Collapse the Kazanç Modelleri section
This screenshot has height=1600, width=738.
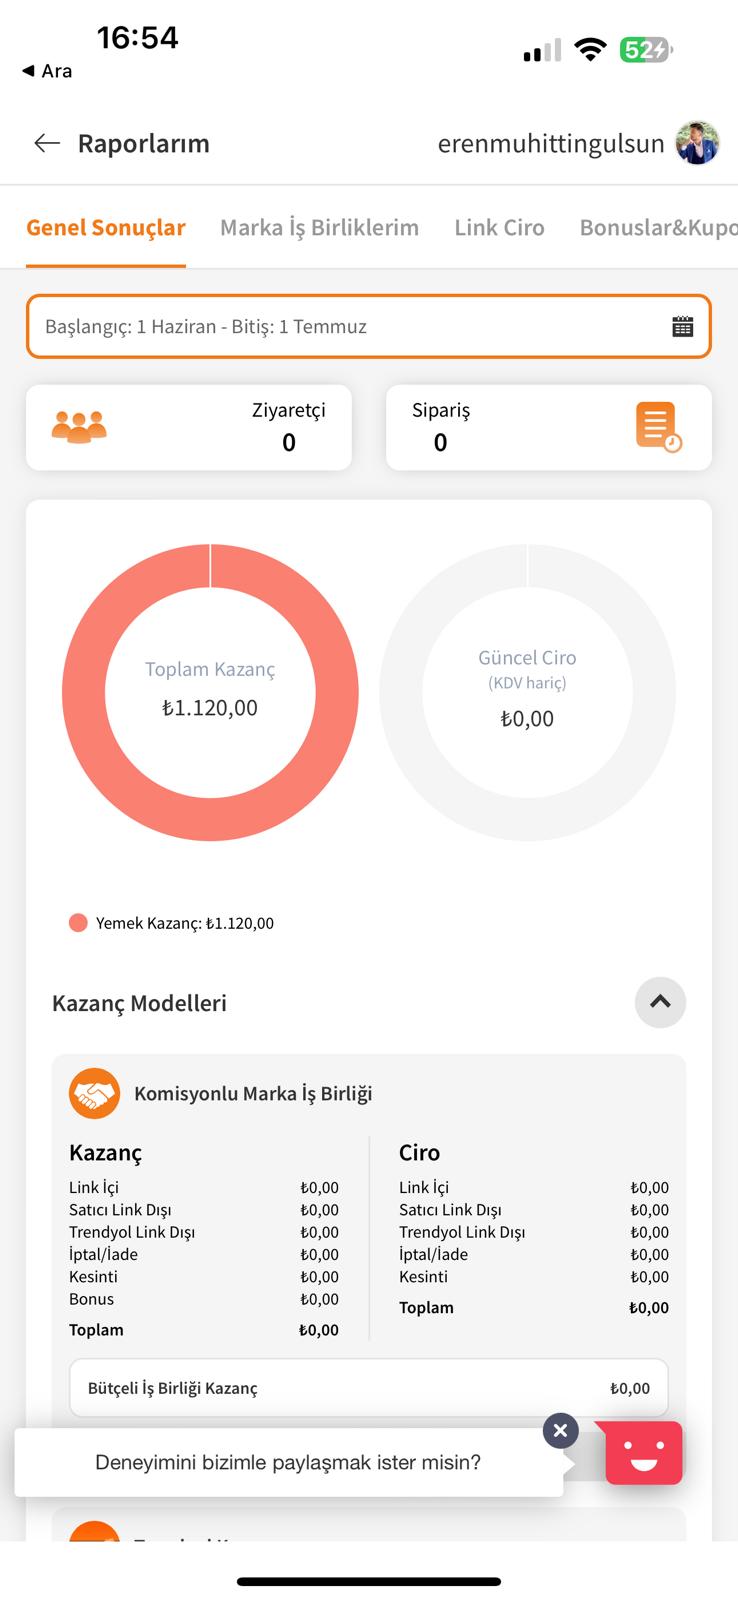tap(660, 1002)
